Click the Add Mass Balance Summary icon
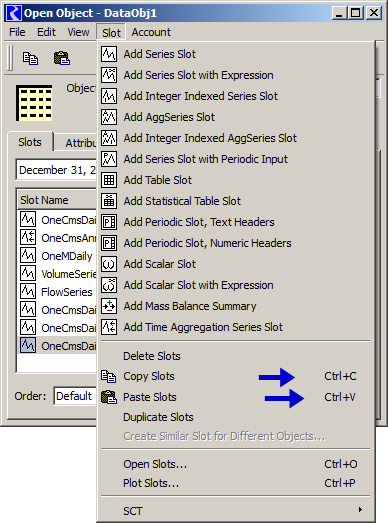 click(x=109, y=306)
